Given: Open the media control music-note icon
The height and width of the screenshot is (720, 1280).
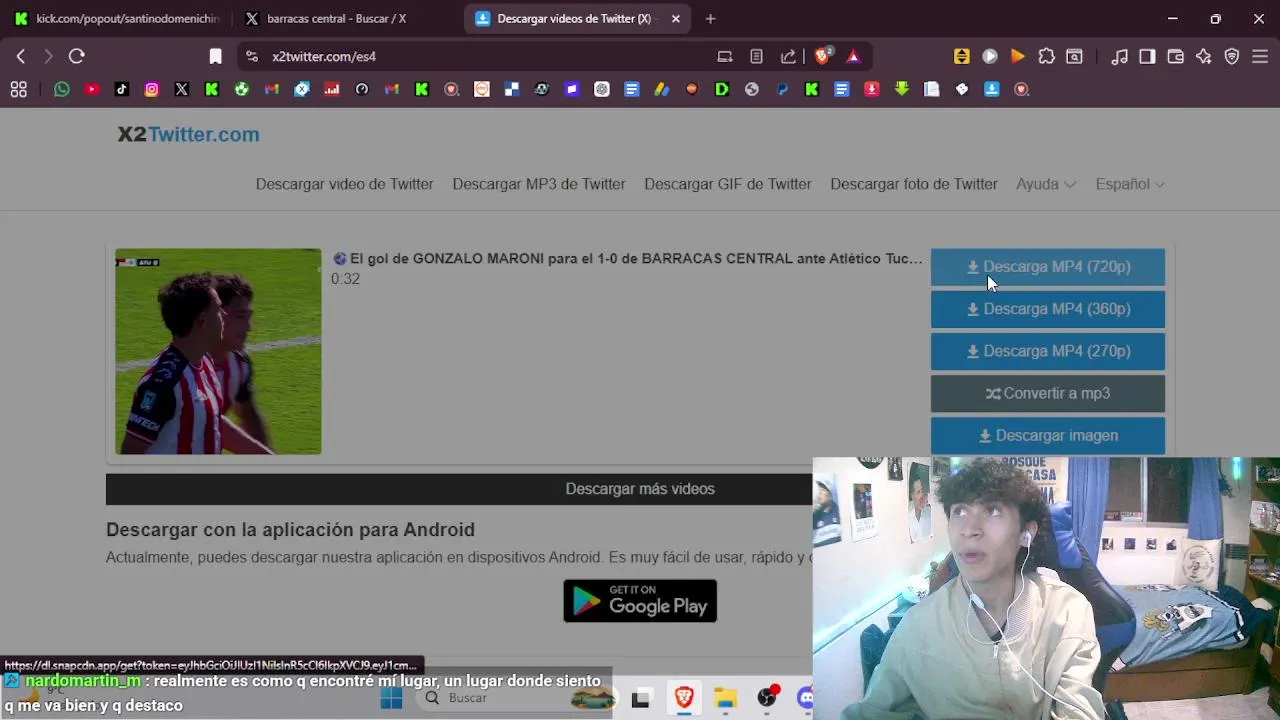Looking at the screenshot, I should 1120,56.
